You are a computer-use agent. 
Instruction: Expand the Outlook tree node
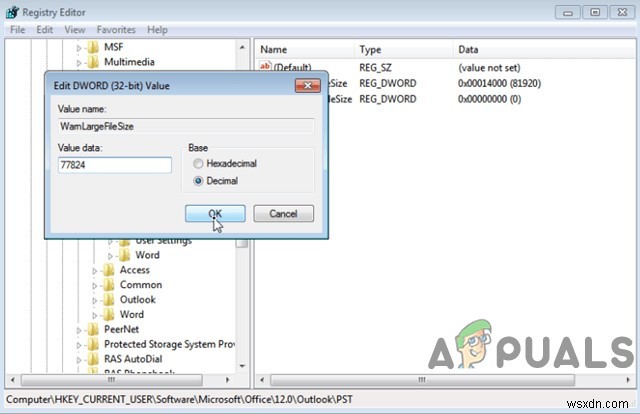coord(95,300)
